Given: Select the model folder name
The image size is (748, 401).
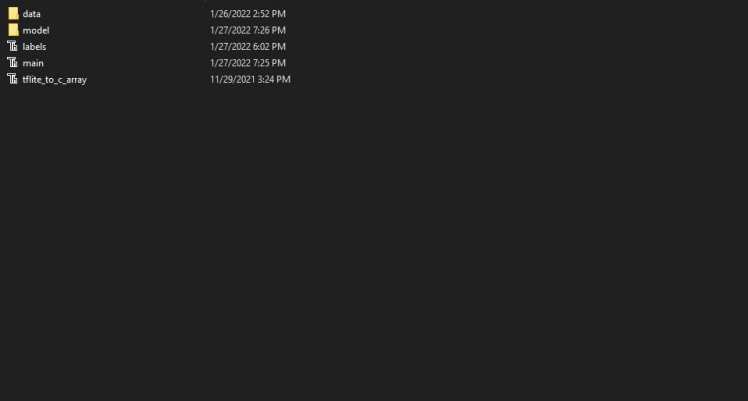Looking at the screenshot, I should click(x=35, y=30).
